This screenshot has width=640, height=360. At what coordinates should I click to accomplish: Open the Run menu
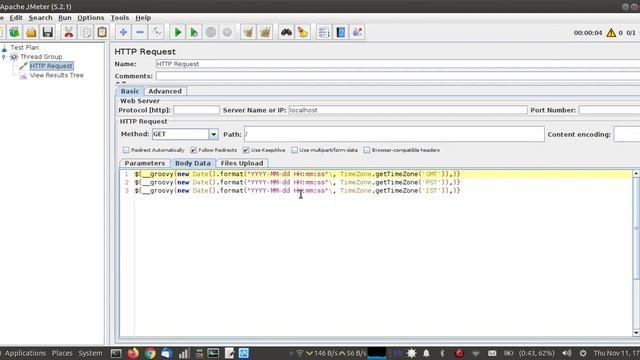tap(64, 18)
